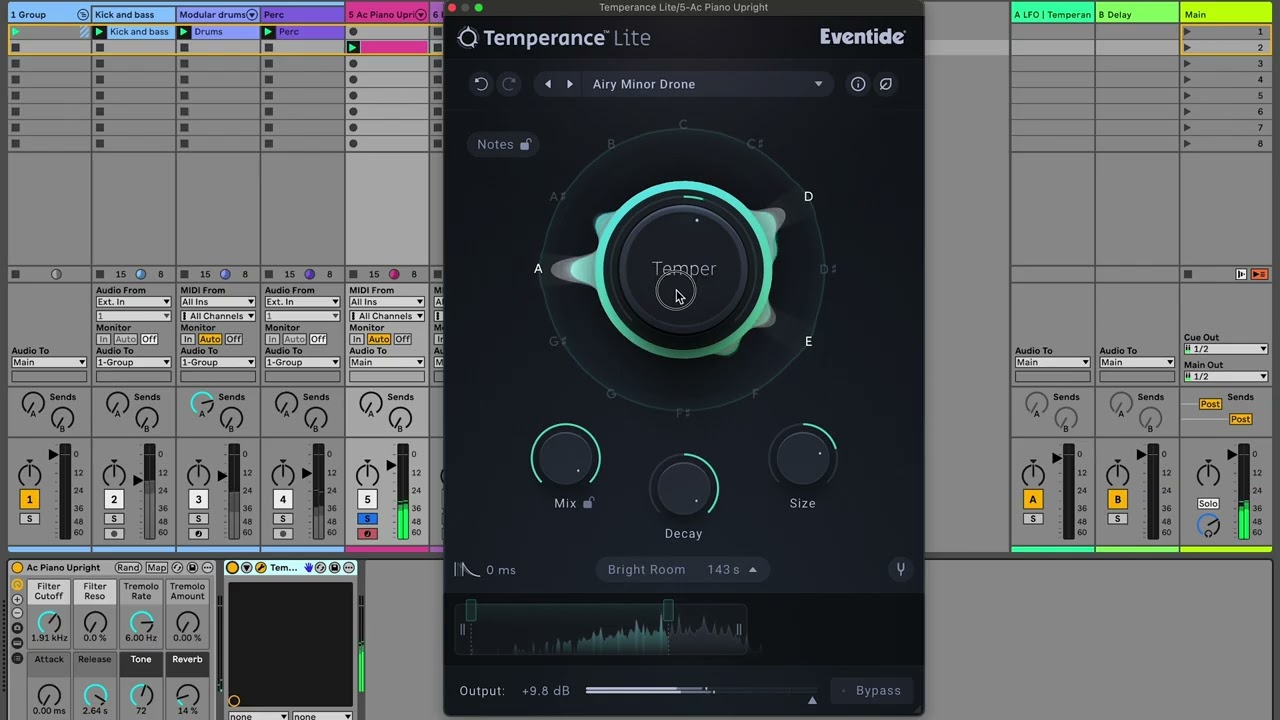The height and width of the screenshot is (720, 1280).
Task: Click Solo button on Main track
Action: click(x=1208, y=503)
